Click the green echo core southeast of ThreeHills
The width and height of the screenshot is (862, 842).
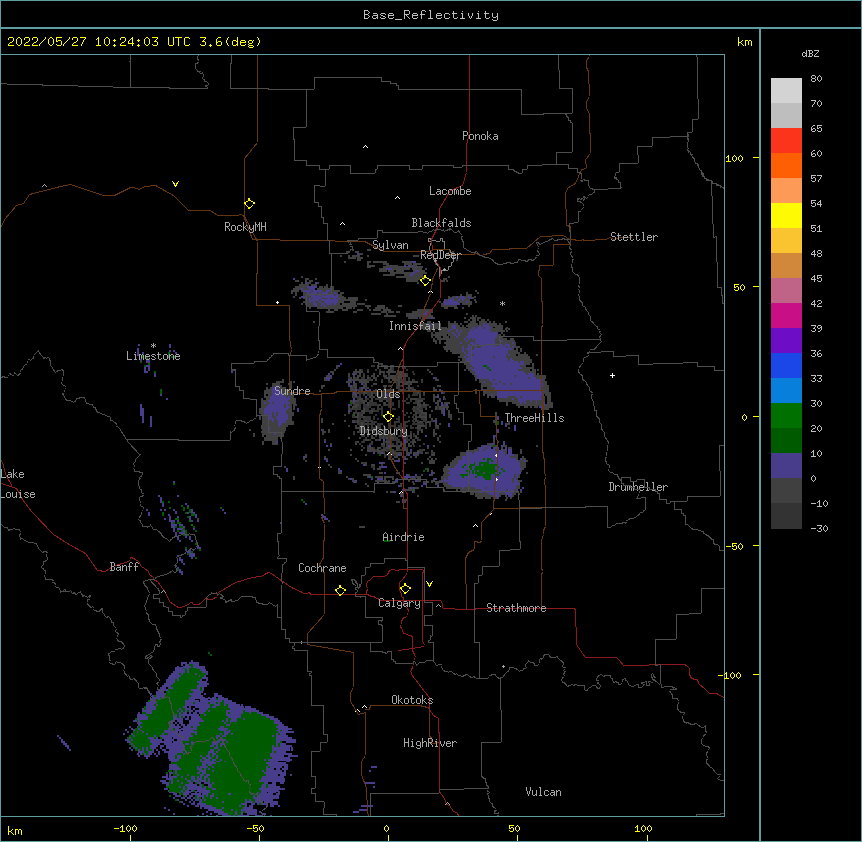click(485, 470)
